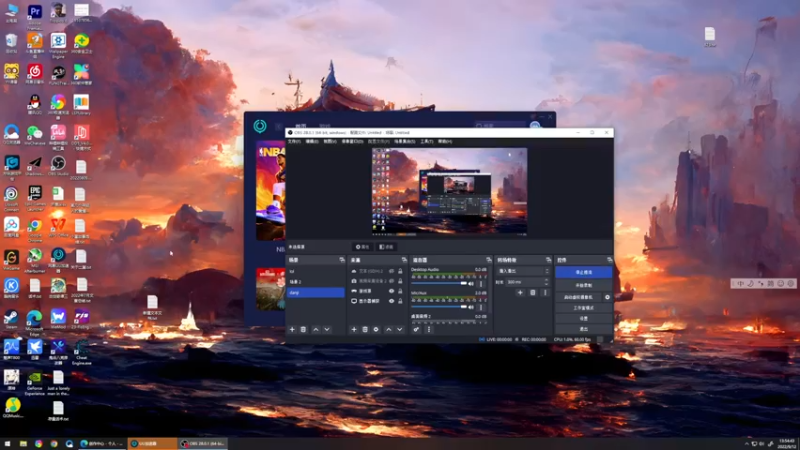Adjust the Desktop Audio volume slider
800x450 pixels.
[x=439, y=284]
